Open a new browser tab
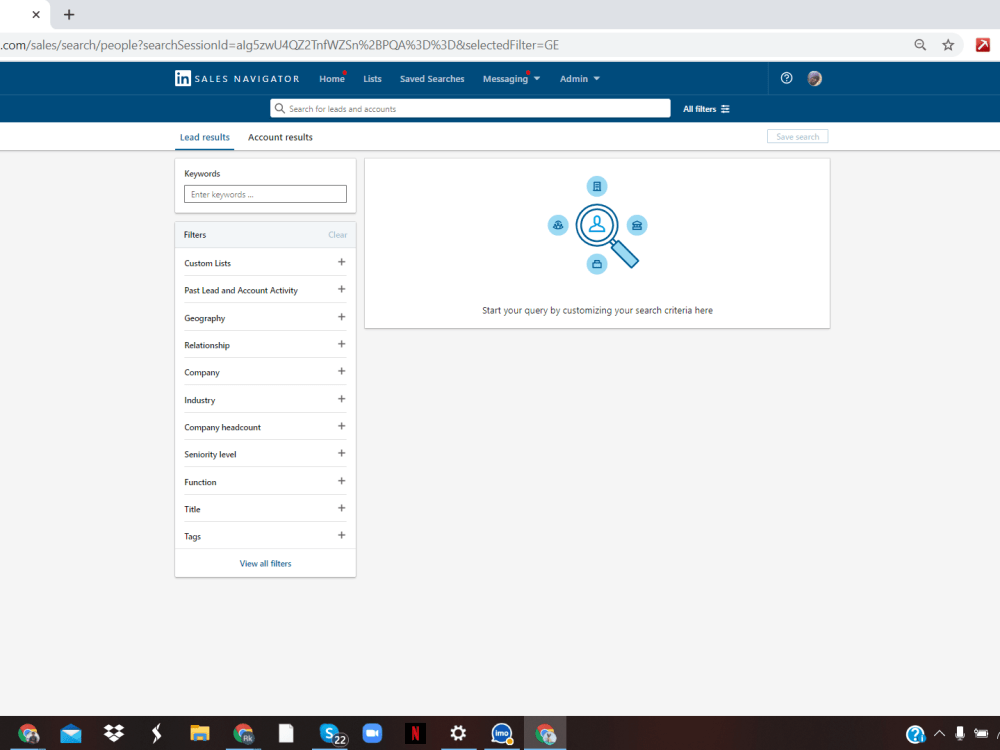This screenshot has height=750, width=1000. pyautogui.click(x=69, y=14)
